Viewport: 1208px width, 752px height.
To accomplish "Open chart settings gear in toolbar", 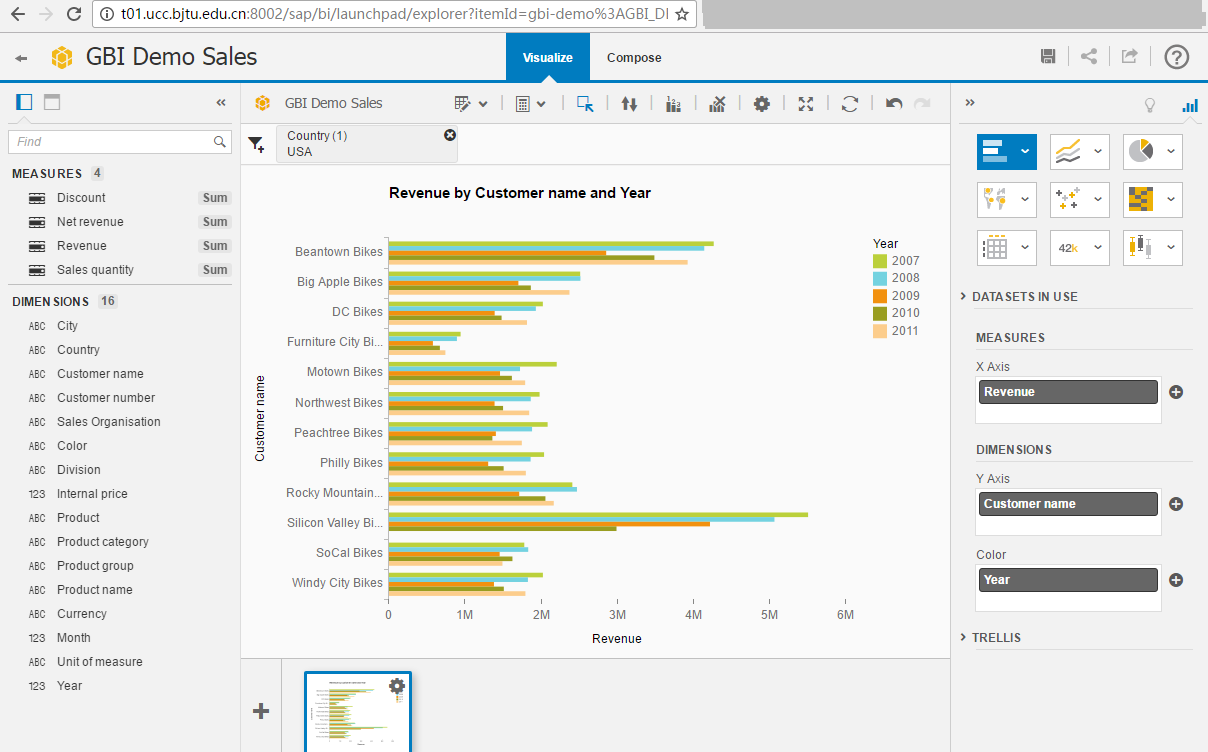I will [762, 103].
